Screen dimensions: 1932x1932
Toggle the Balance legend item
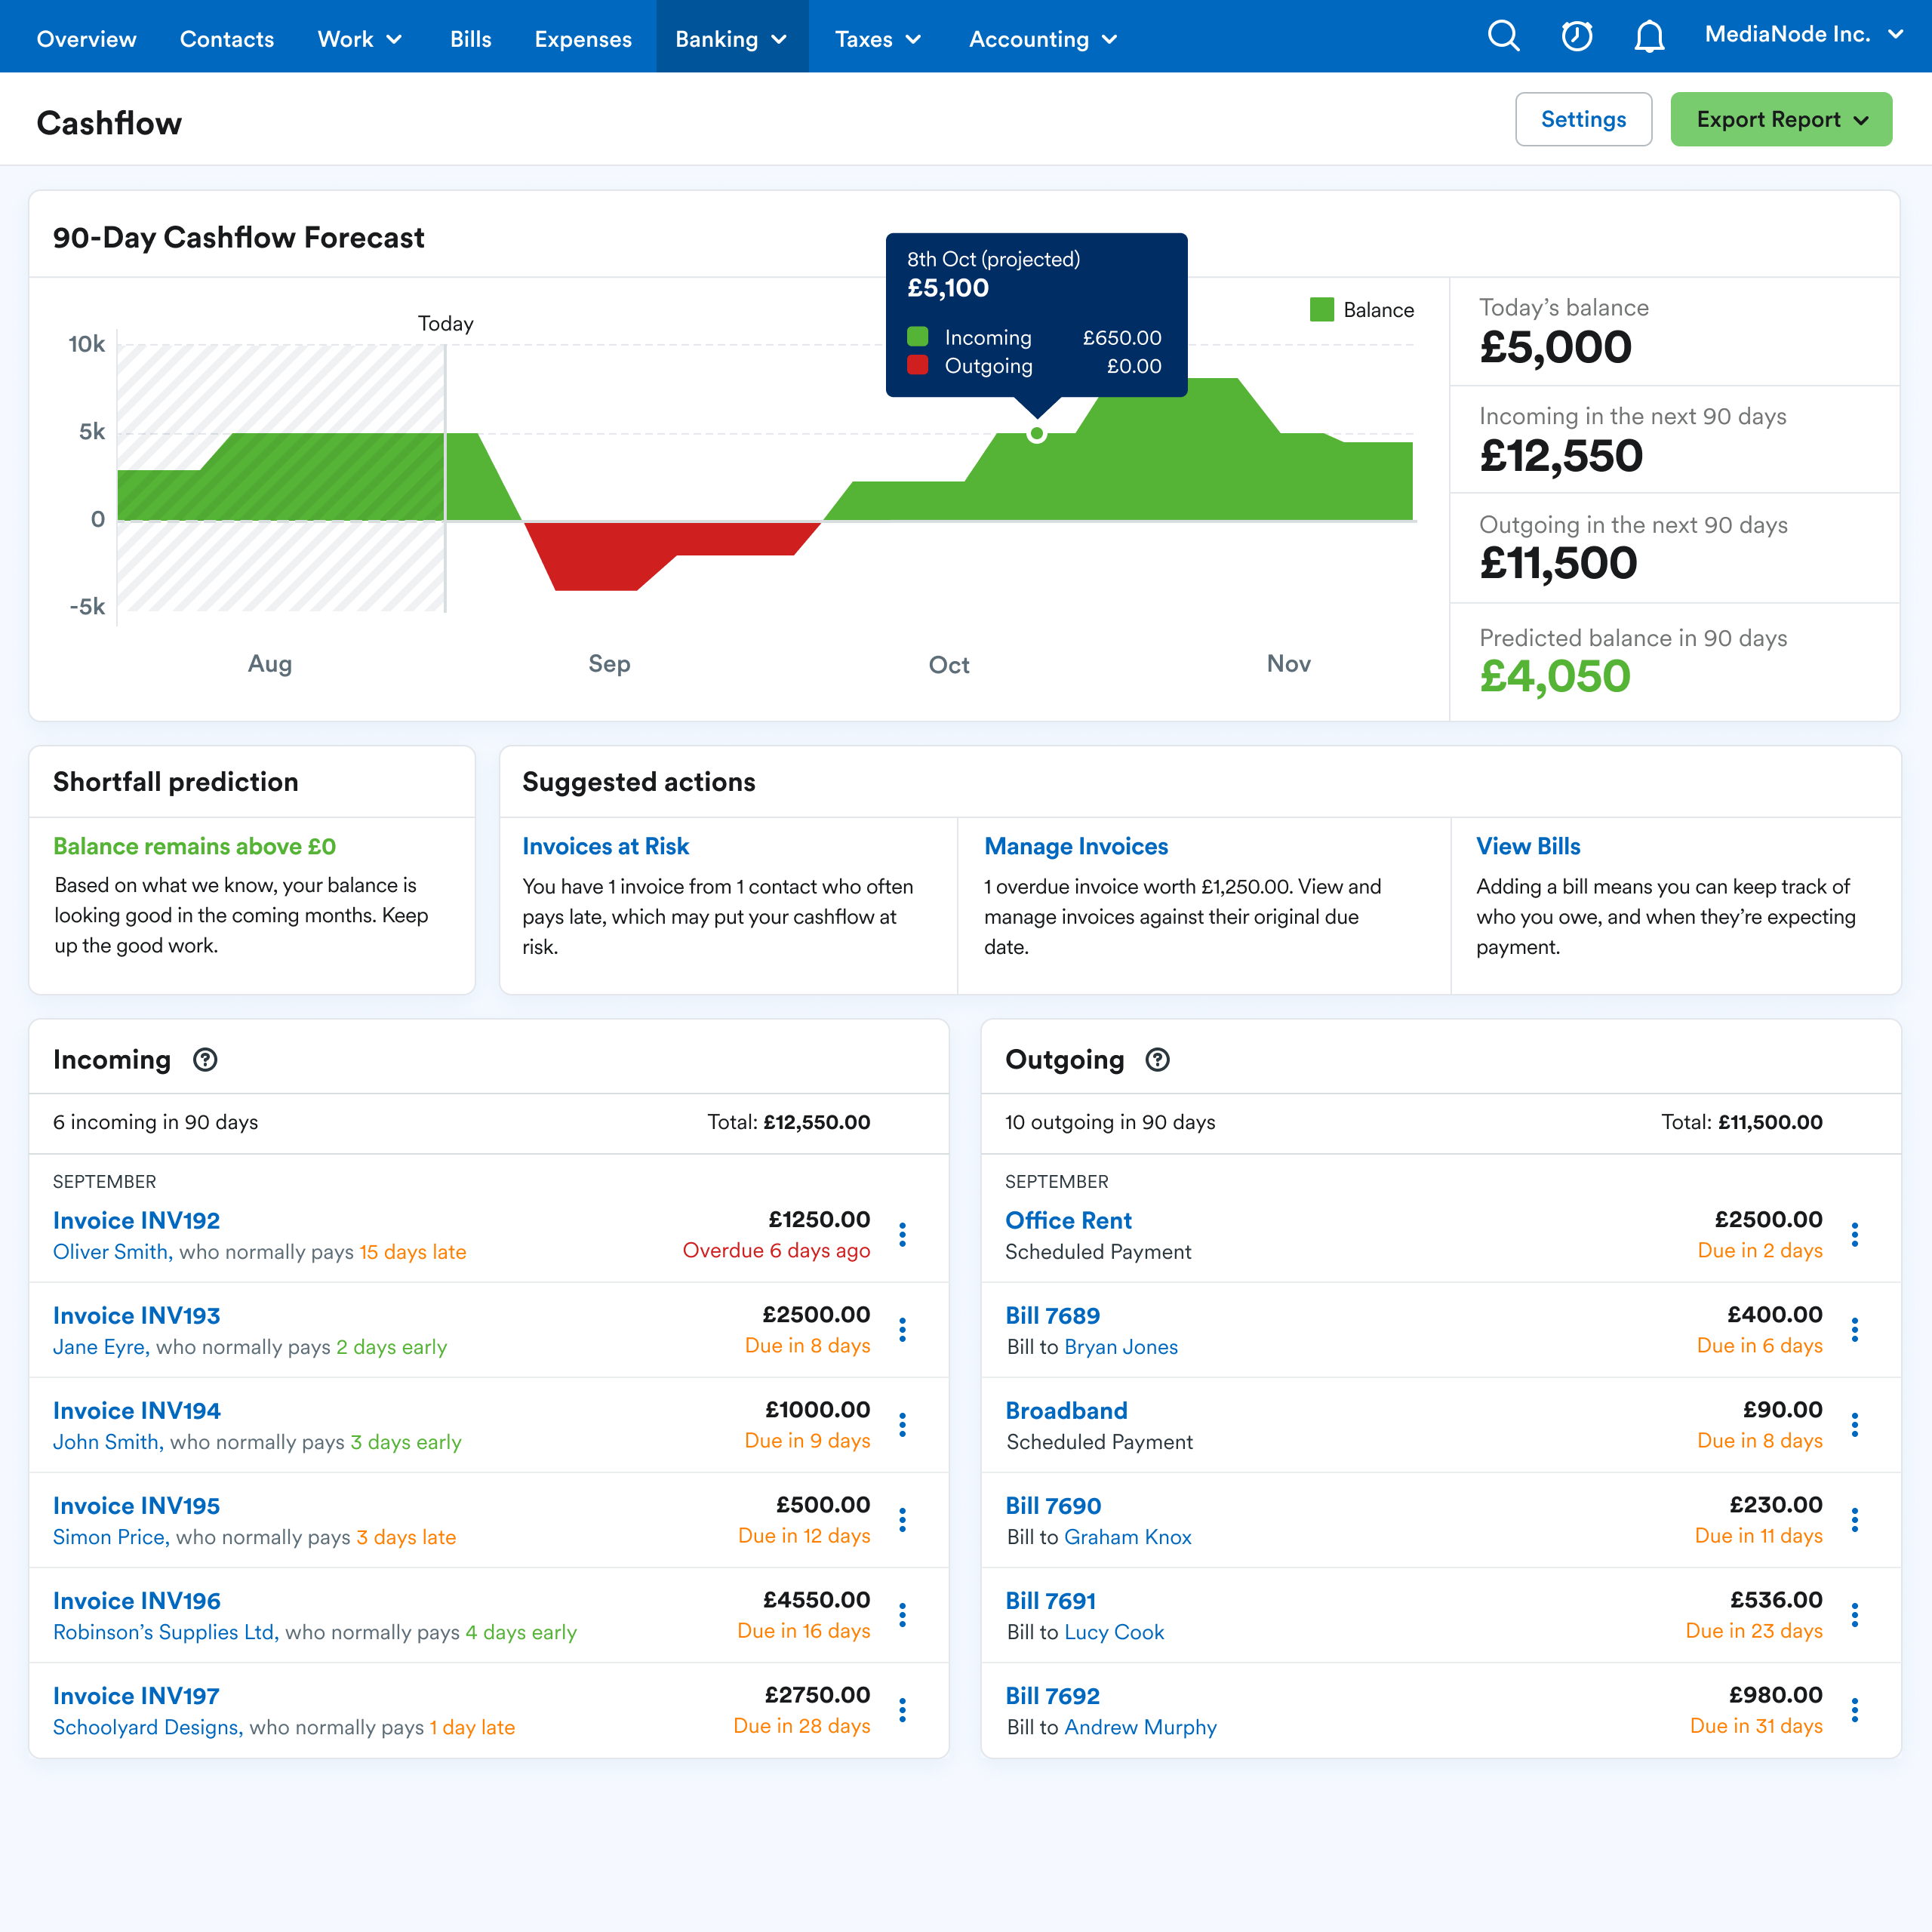[1361, 310]
